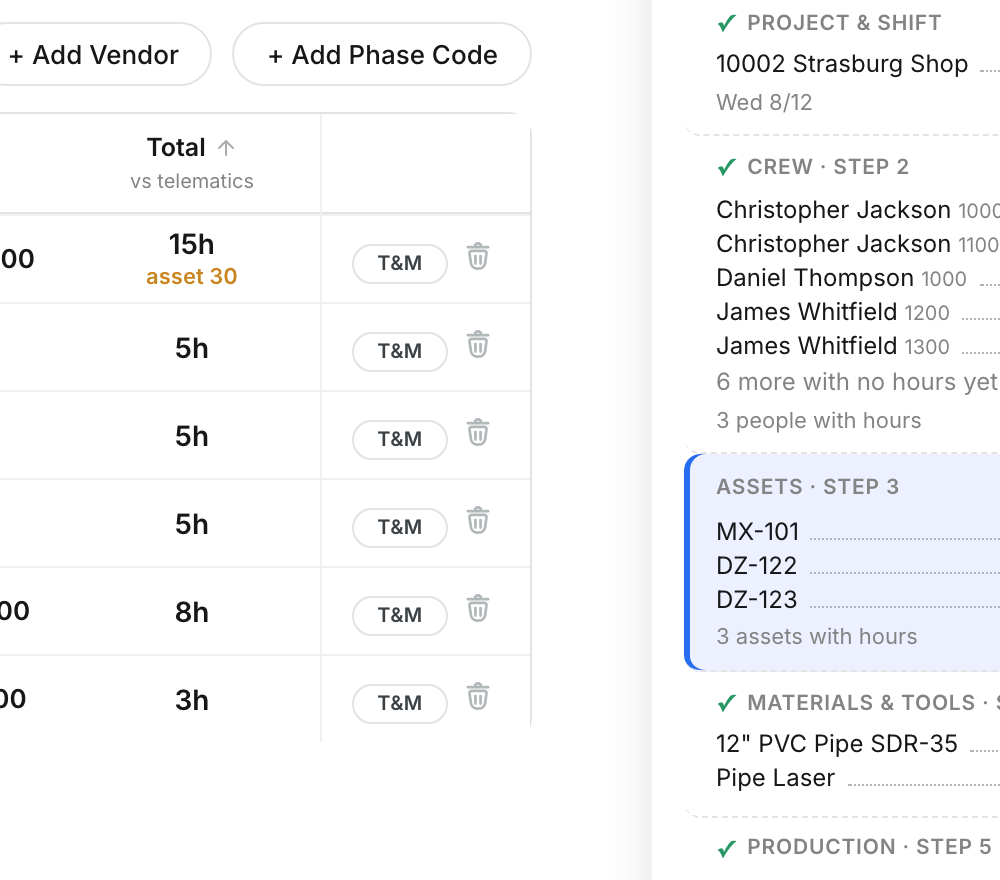Open the Crew Step 2 card
This screenshot has height=880, width=1000.
click(842, 295)
